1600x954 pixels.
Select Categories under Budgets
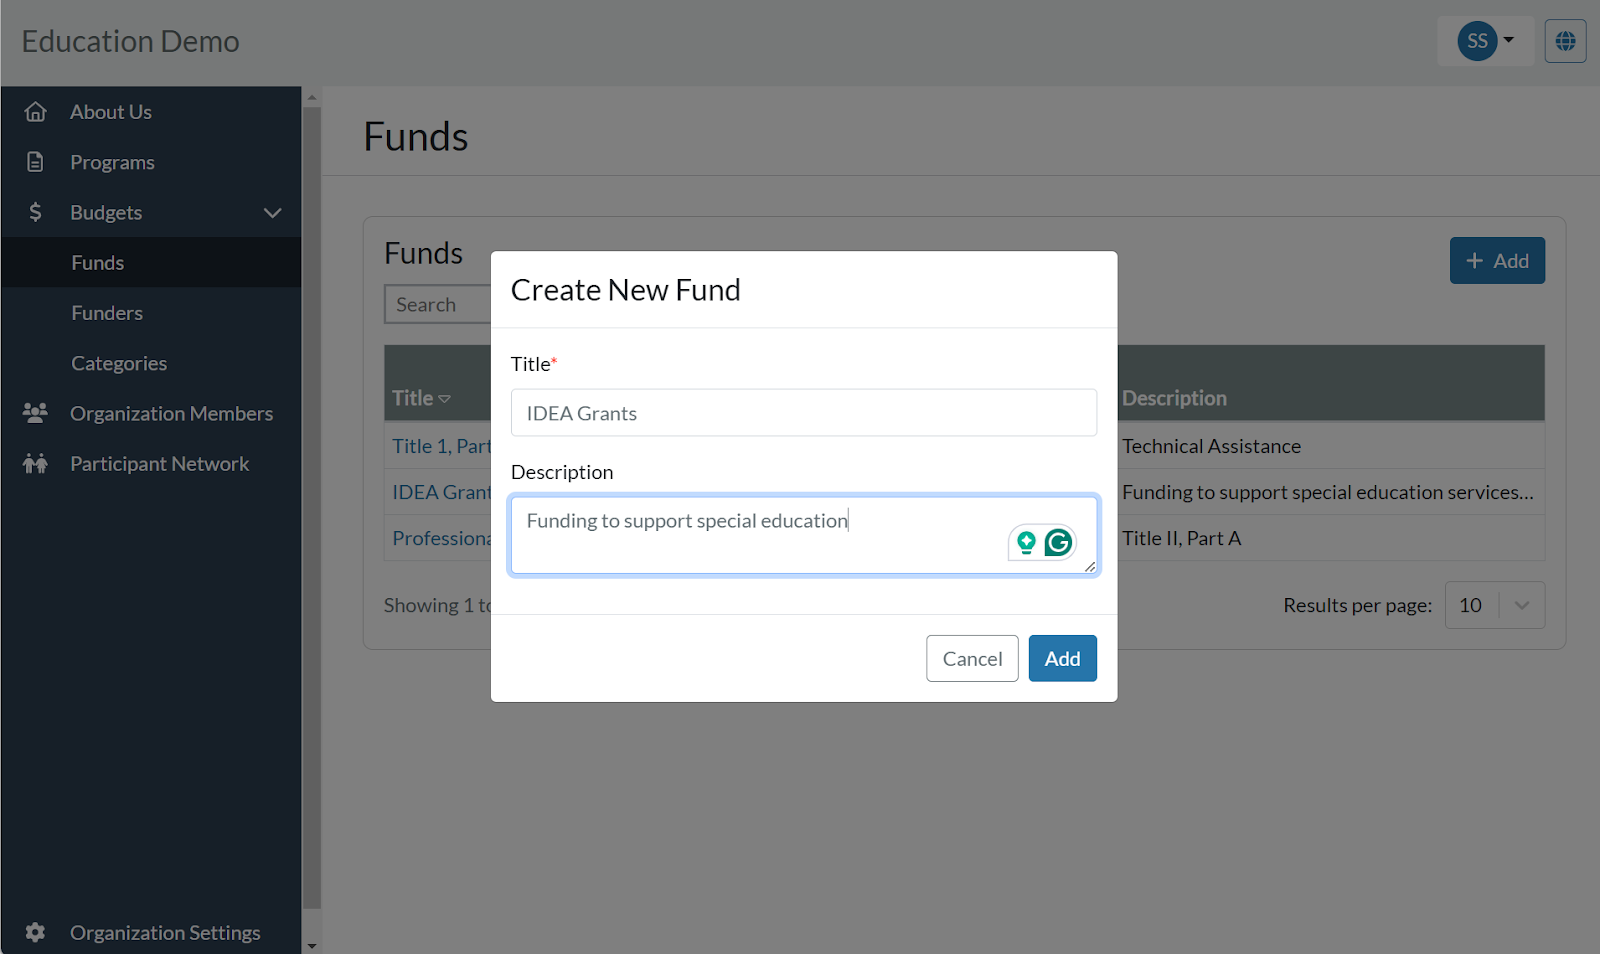118,362
